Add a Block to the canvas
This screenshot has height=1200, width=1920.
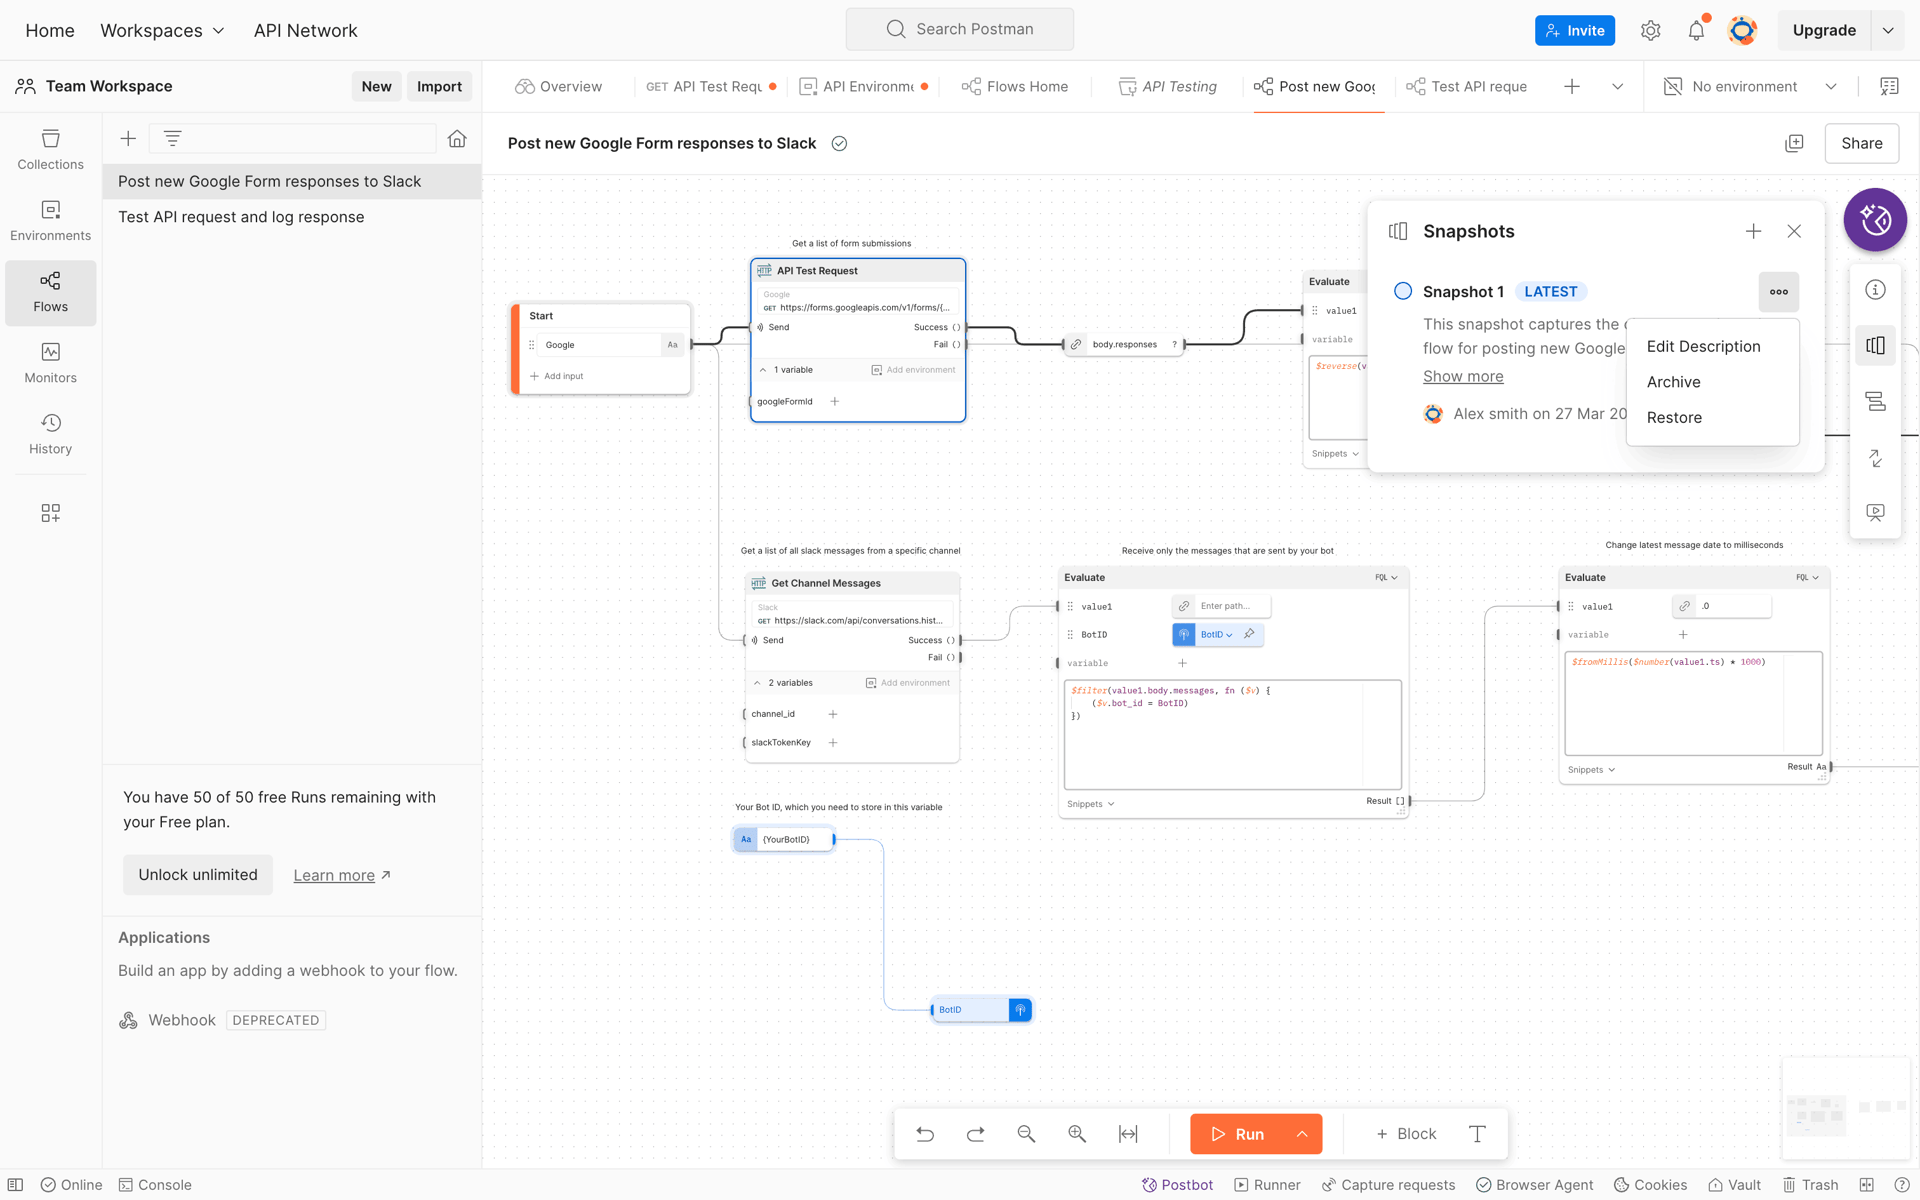pos(1406,1134)
